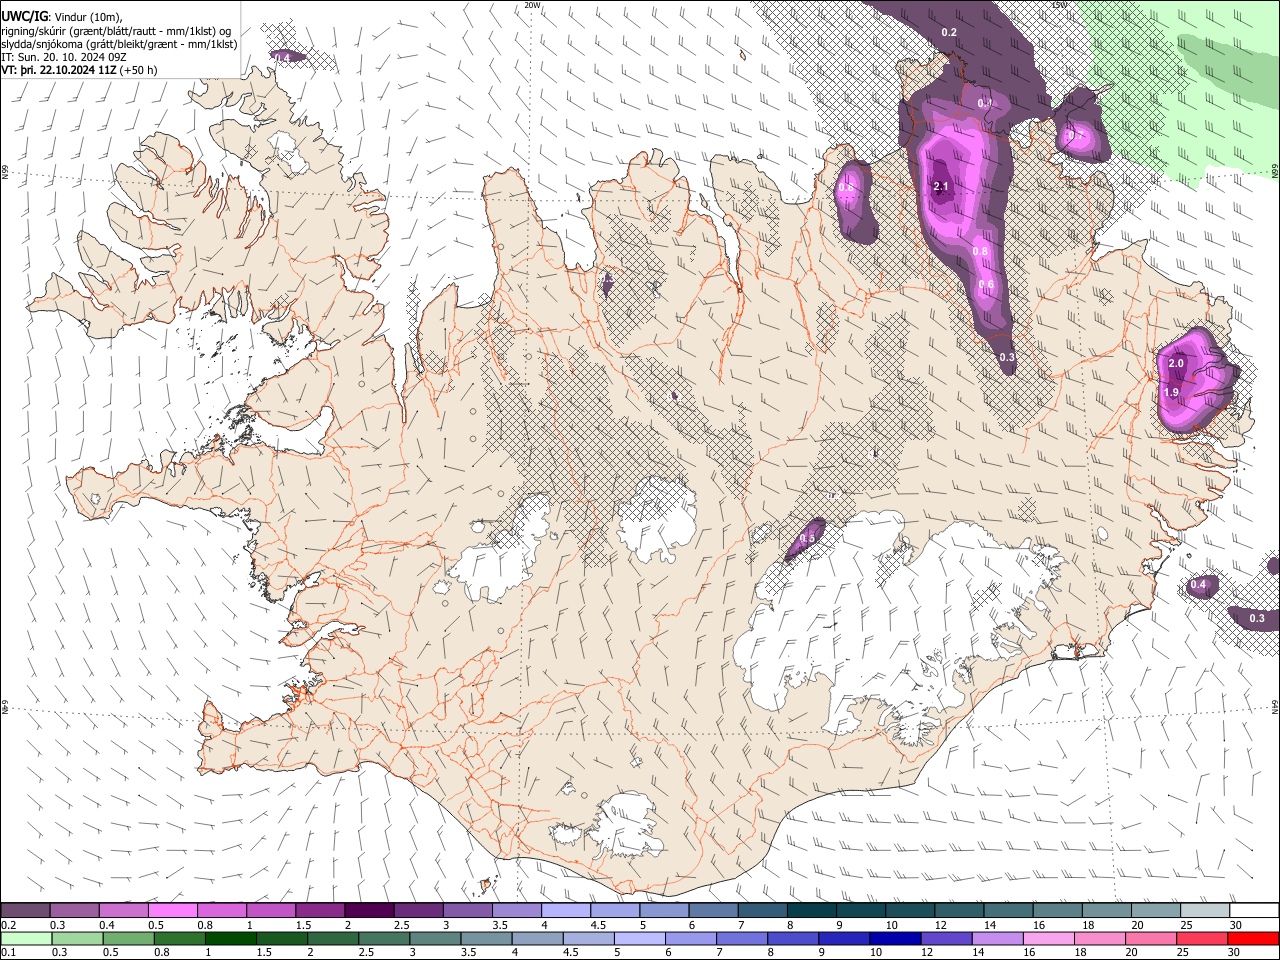Click the '0.2' label on the upper legend

(x=8, y=925)
